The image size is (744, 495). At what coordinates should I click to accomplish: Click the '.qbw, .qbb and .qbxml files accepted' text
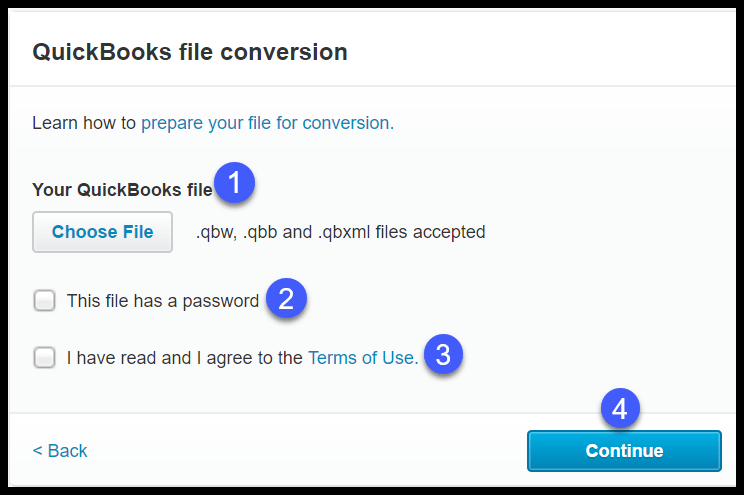pos(341,232)
